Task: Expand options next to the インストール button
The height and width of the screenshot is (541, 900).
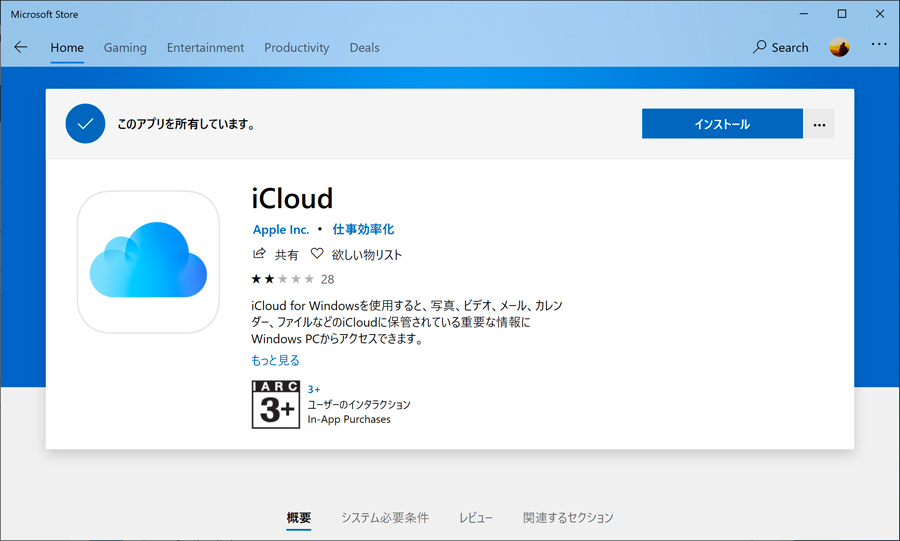Action: pyautogui.click(x=819, y=124)
